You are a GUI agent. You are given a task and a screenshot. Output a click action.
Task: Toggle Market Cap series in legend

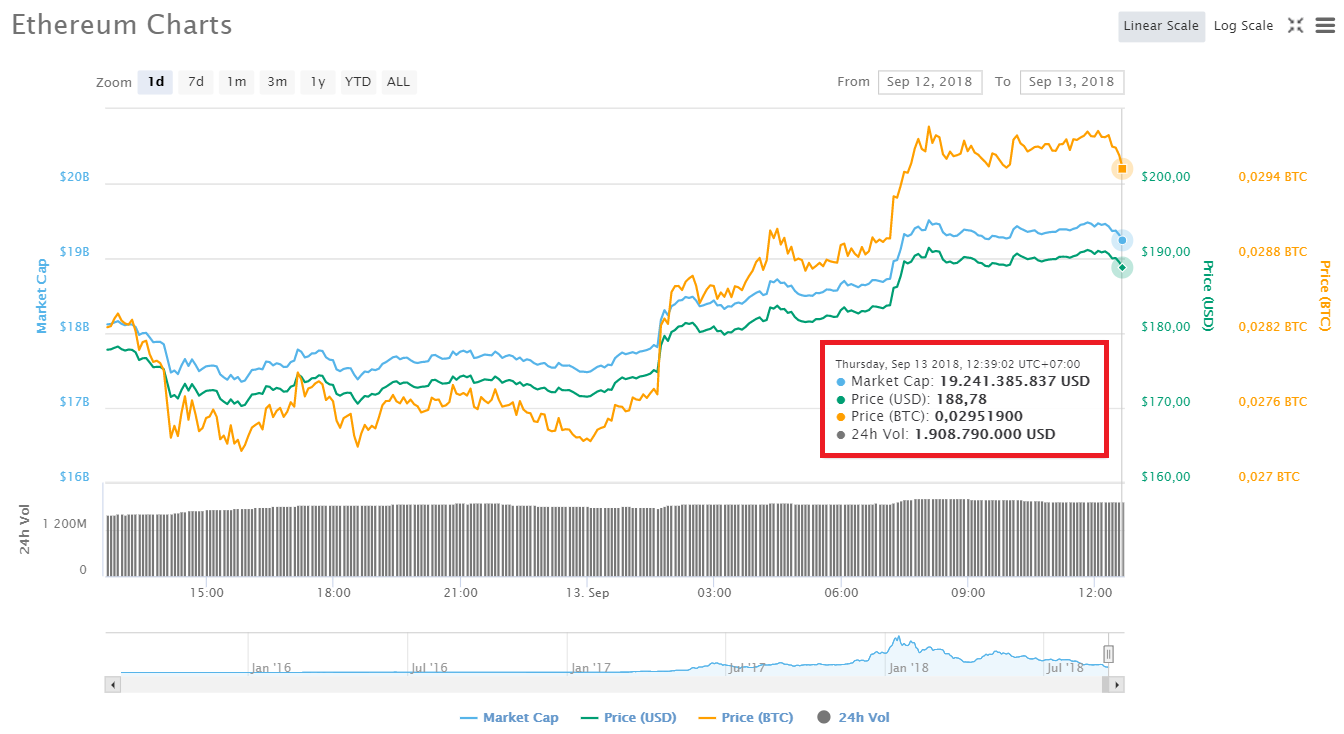[509, 718]
